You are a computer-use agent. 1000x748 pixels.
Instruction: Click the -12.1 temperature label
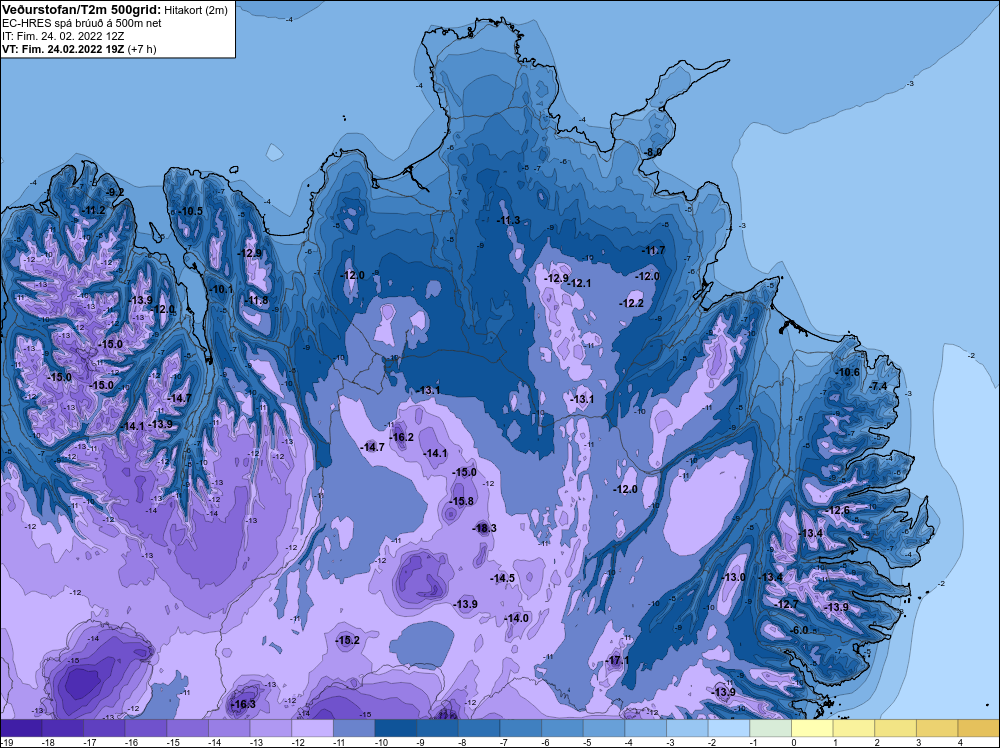(x=580, y=283)
